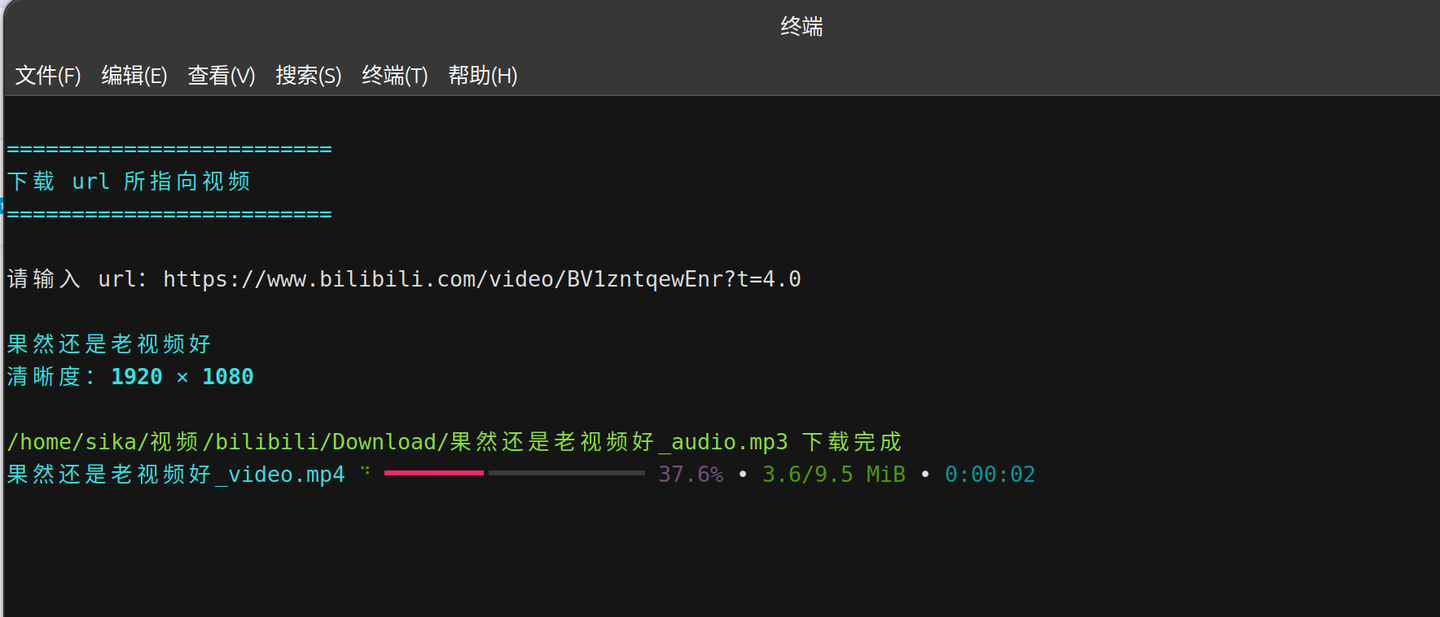Viewport: 1440px width, 617px height.
Task: Click the 请输入 url: prompt text
Action: [77, 279]
